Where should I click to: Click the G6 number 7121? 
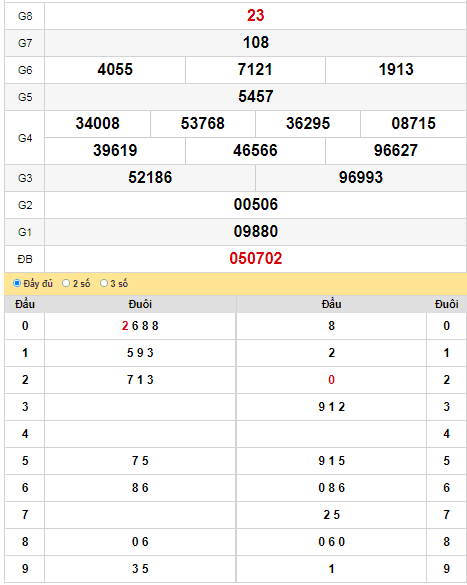click(x=255, y=69)
